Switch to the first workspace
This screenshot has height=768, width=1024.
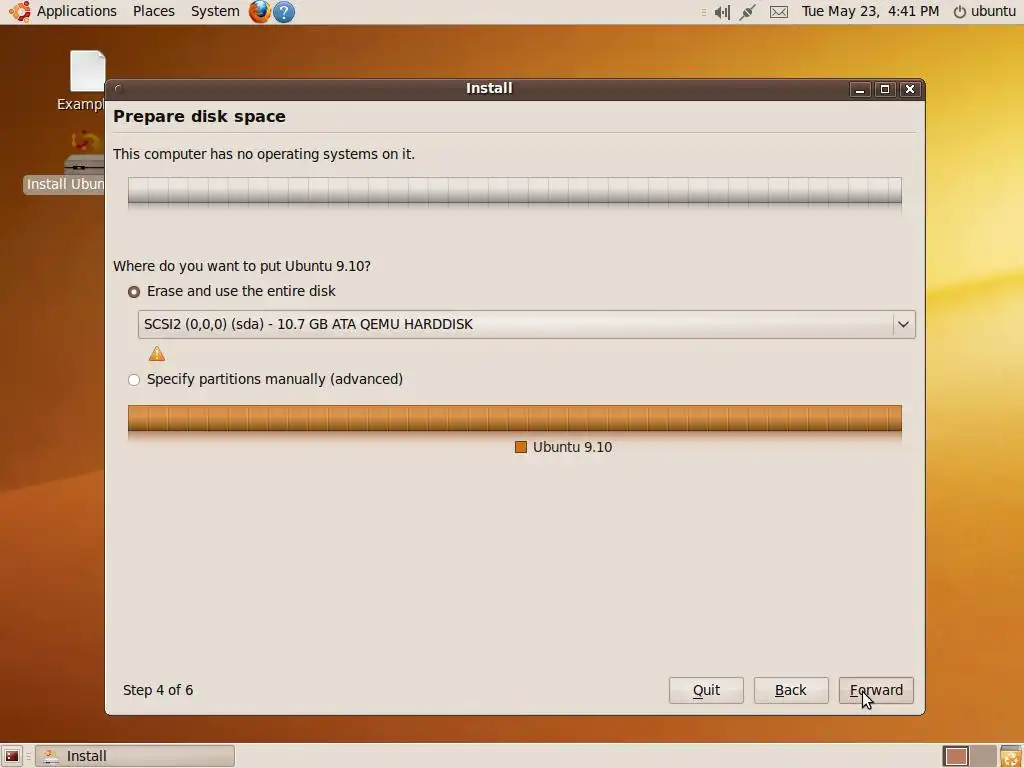(956, 756)
